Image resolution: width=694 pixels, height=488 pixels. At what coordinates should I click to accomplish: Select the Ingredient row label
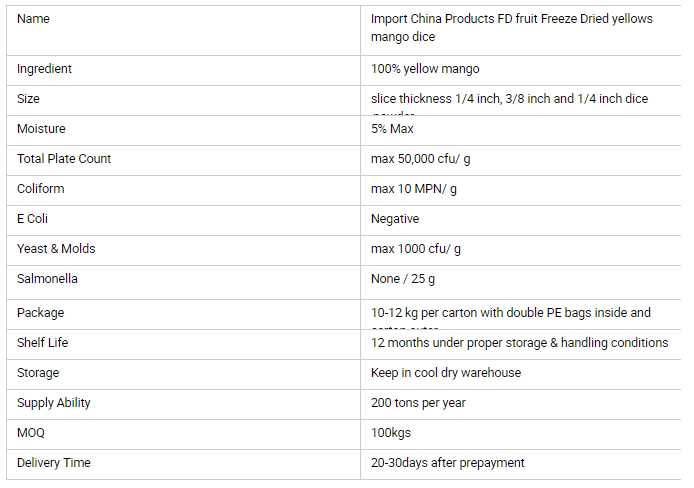click(x=45, y=69)
